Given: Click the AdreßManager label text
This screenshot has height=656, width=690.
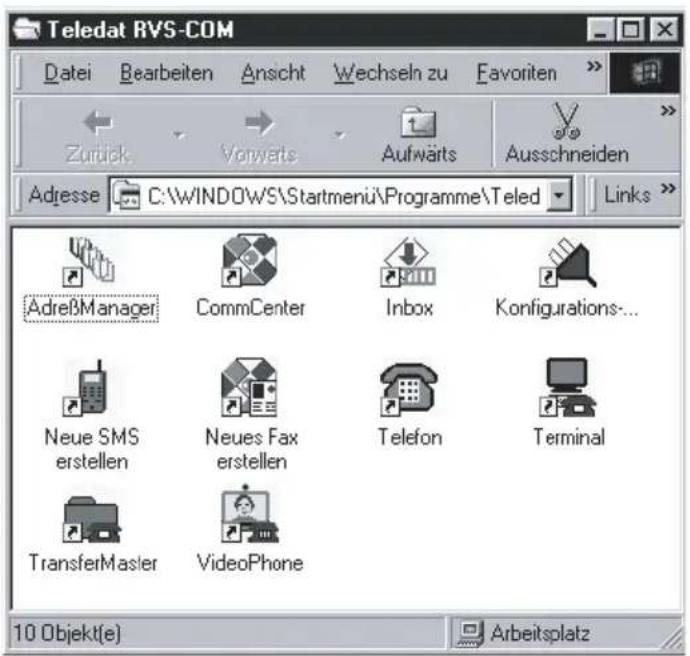Looking at the screenshot, I should pyautogui.click(x=91, y=308).
